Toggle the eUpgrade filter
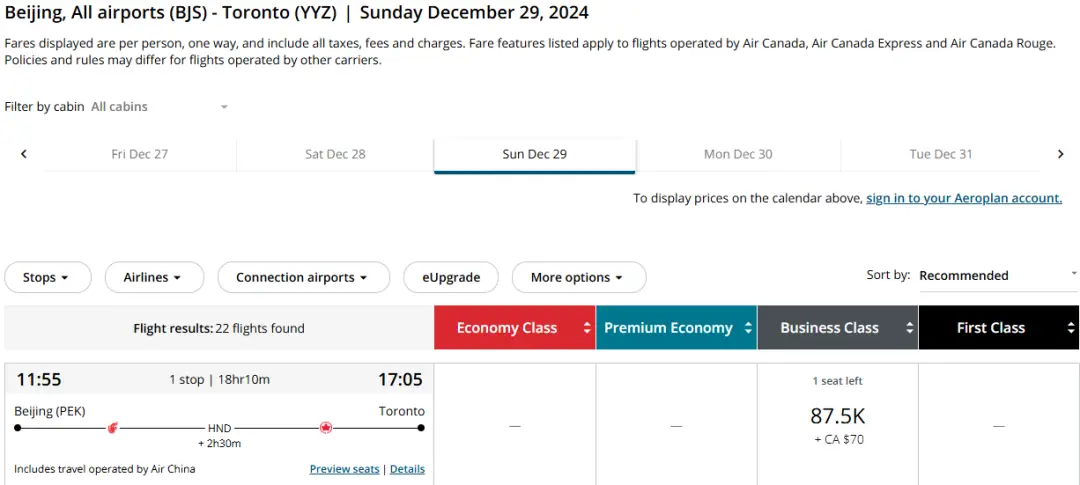1080x485 pixels. (451, 277)
